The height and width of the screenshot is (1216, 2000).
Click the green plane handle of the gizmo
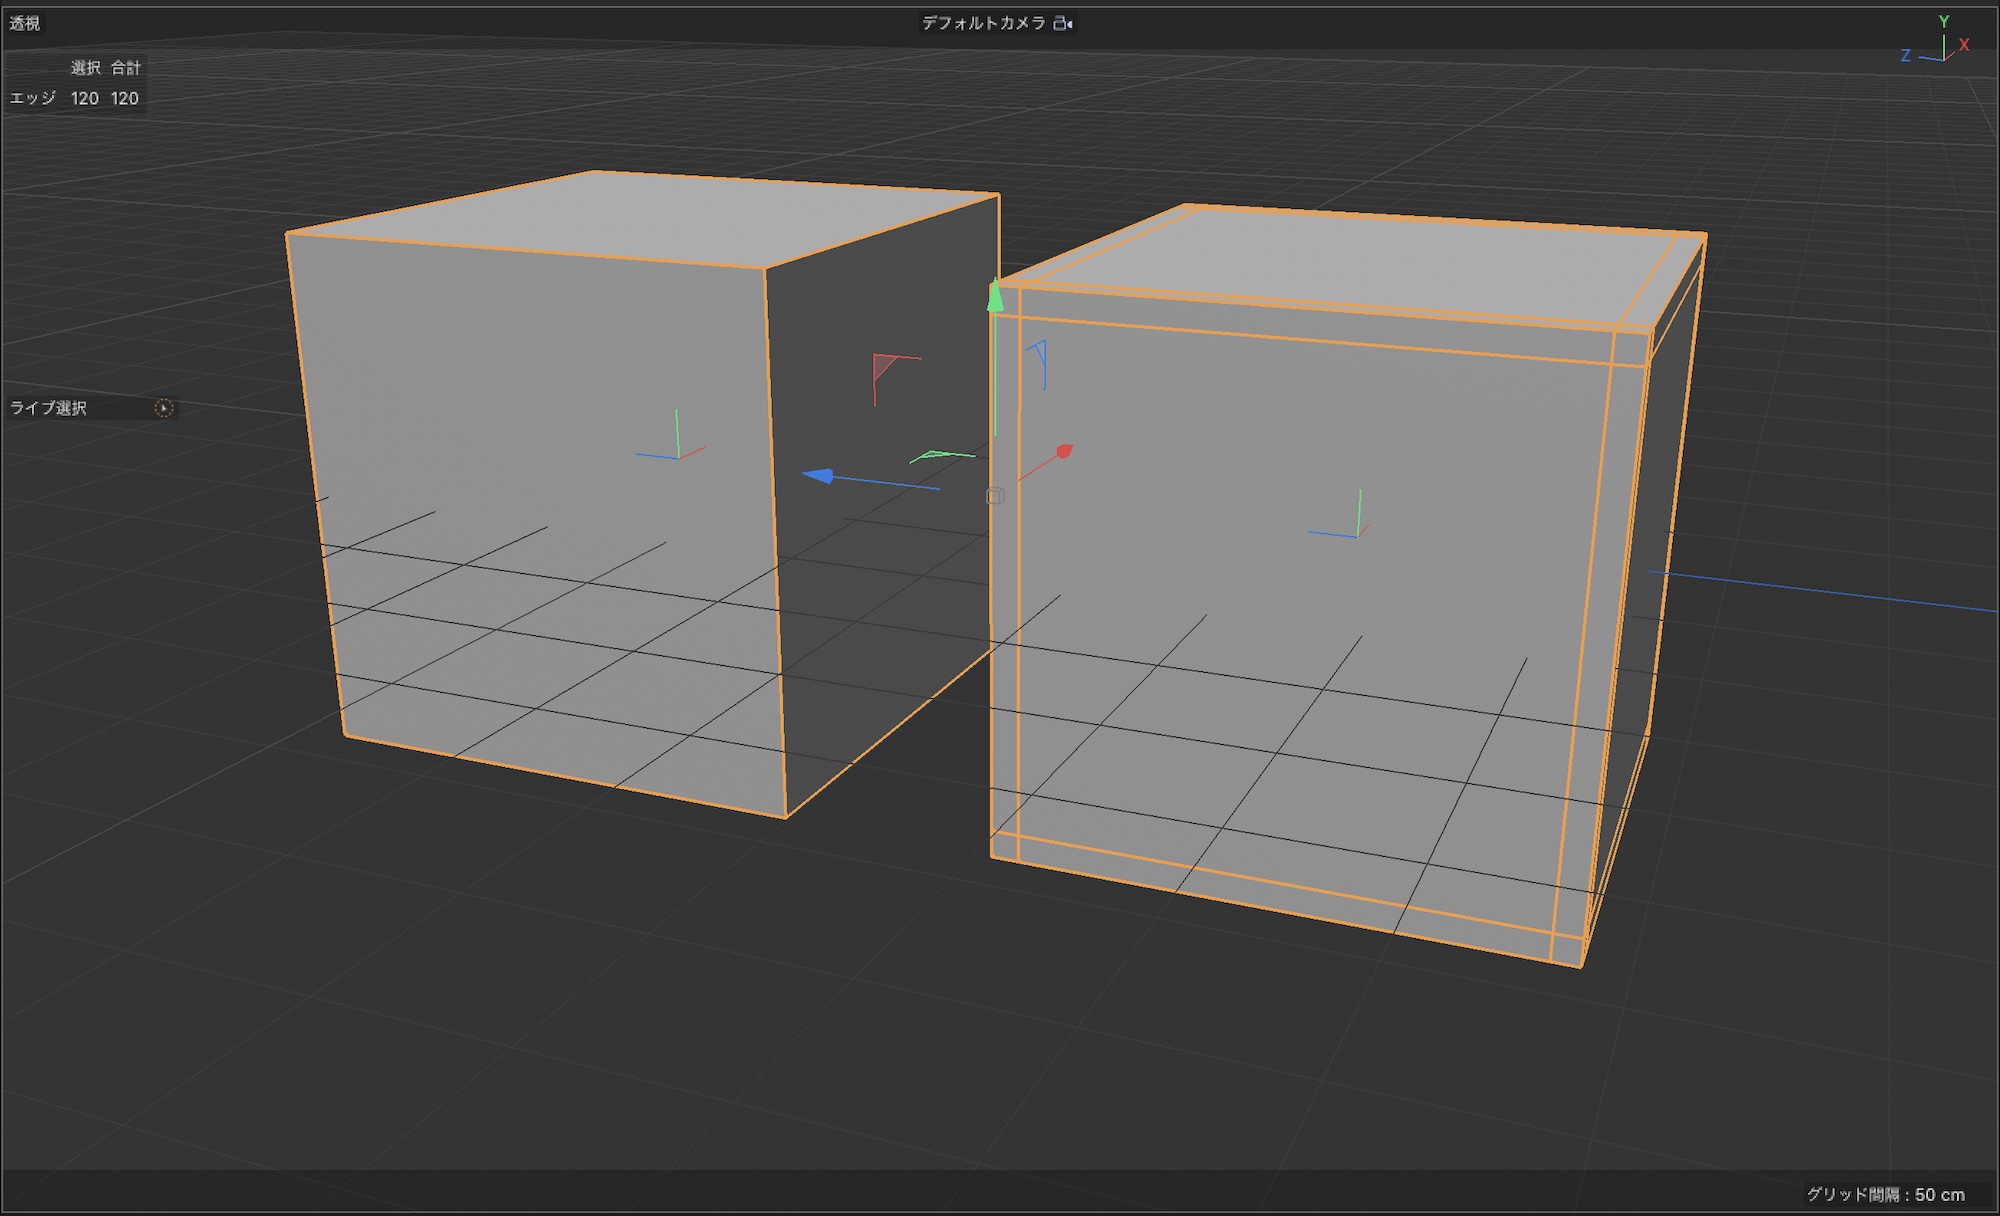(935, 456)
